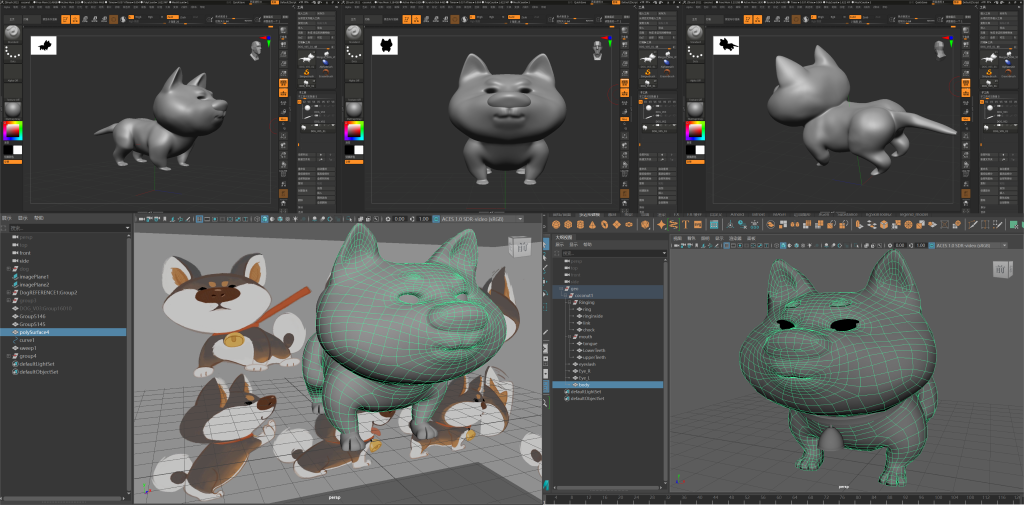This screenshot has width=1024, height=505.
Task: Toggle Draw mode button in left ZBrush window
Action: click(x=75, y=20)
